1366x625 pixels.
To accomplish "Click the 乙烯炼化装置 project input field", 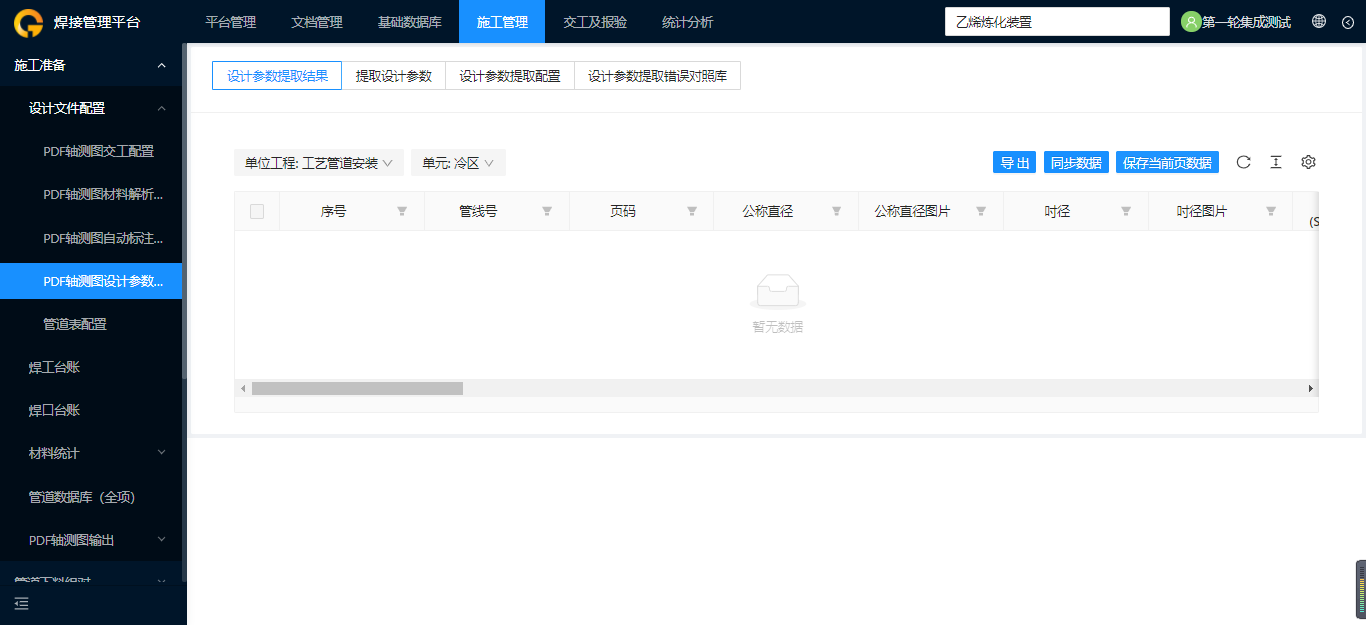I will (1057, 22).
